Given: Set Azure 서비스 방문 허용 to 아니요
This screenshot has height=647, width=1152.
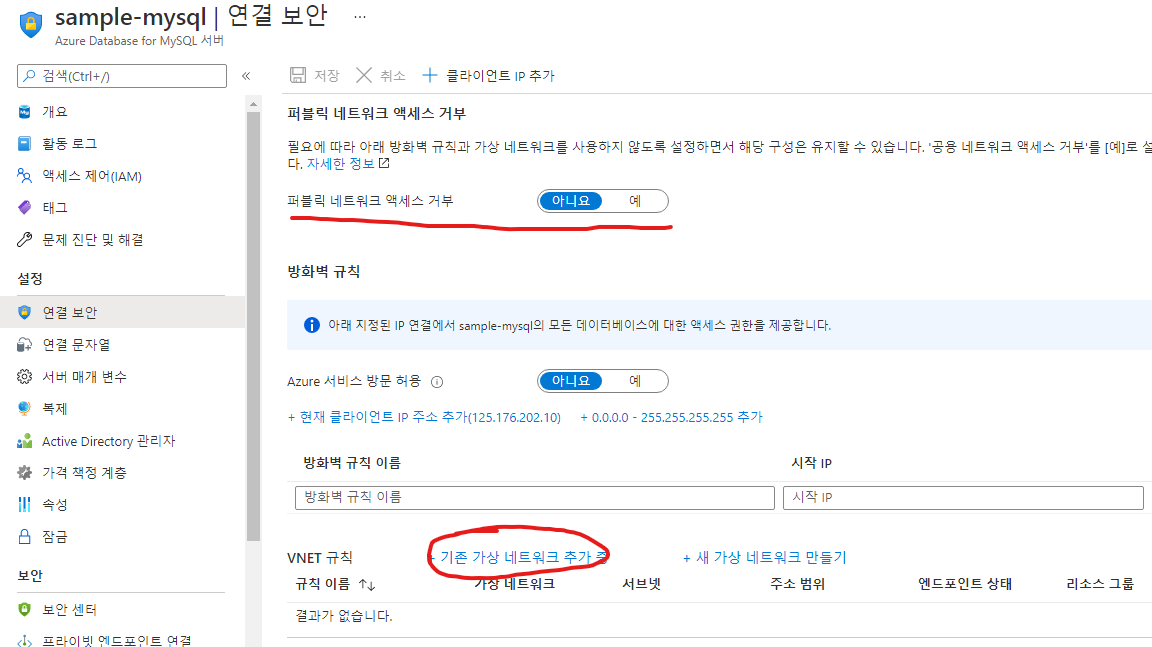Looking at the screenshot, I should pos(570,380).
